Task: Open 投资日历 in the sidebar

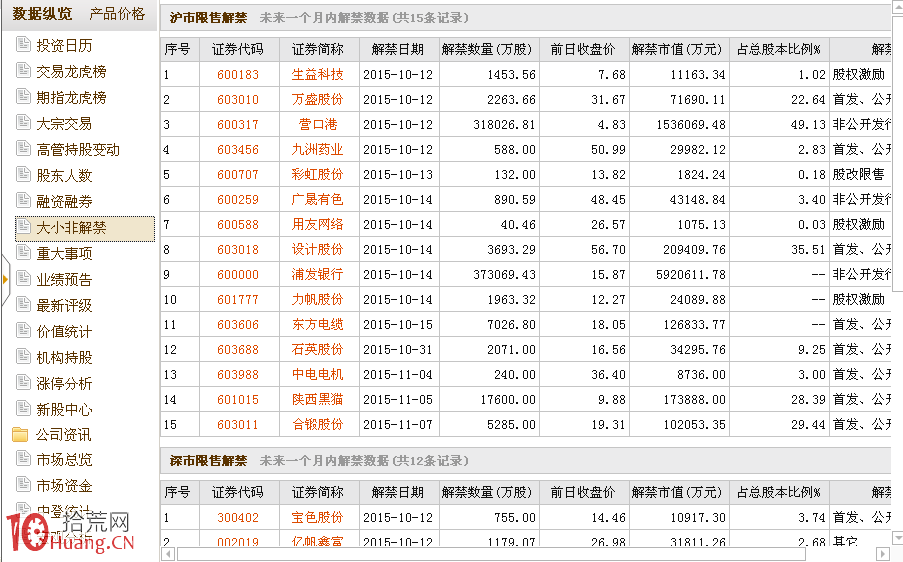Action: tap(64, 45)
